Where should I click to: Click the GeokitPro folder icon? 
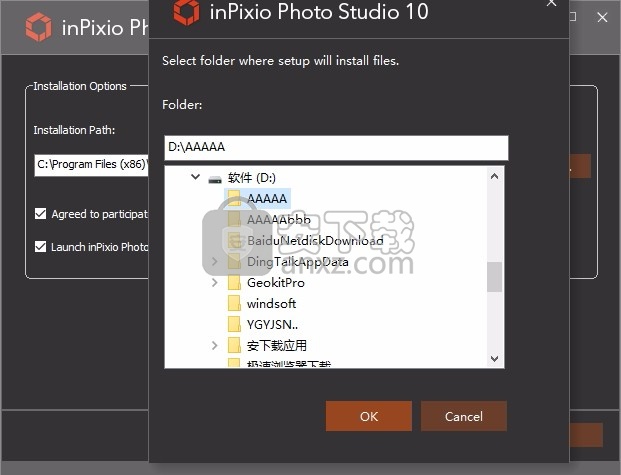pos(234,282)
